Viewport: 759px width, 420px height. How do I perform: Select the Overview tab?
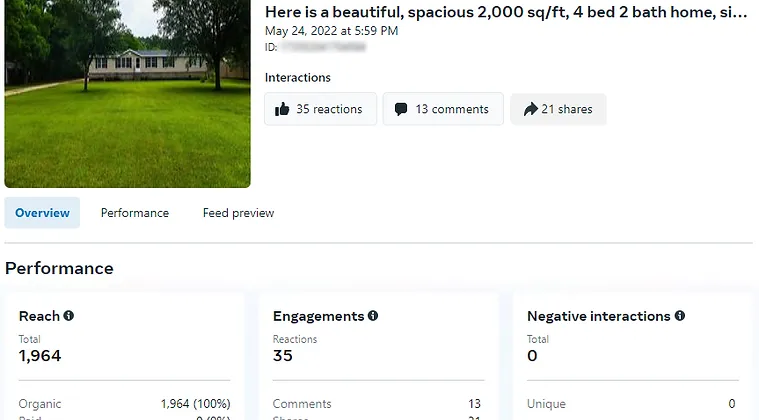pyautogui.click(x=42, y=213)
